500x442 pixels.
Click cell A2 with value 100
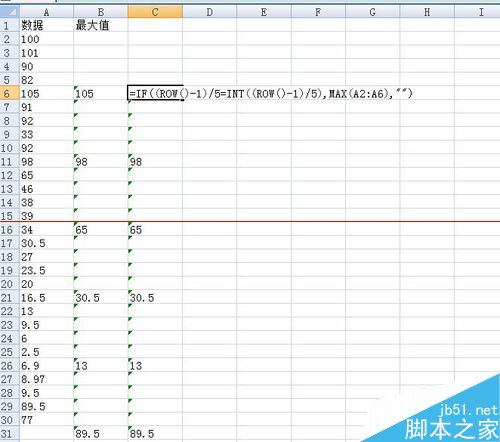pyautogui.click(x=47, y=39)
